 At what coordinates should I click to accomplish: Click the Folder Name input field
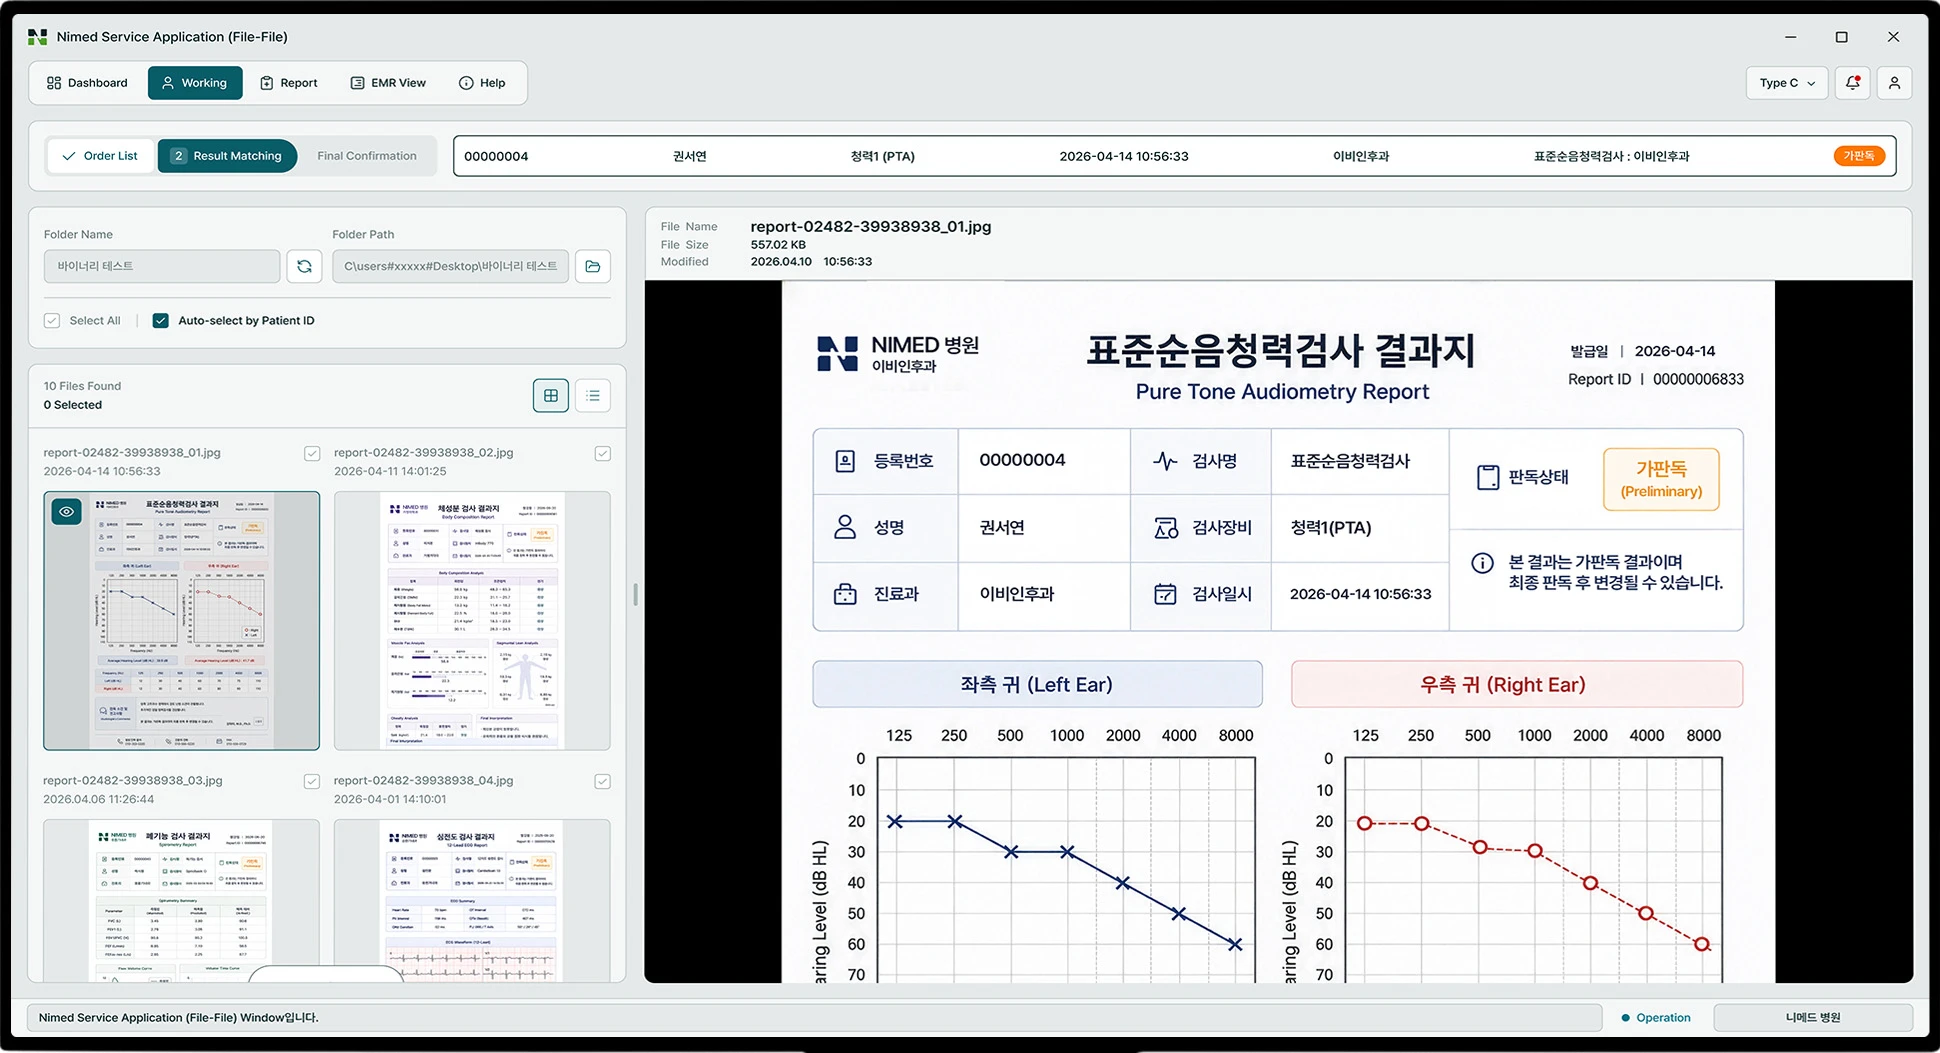tap(162, 266)
